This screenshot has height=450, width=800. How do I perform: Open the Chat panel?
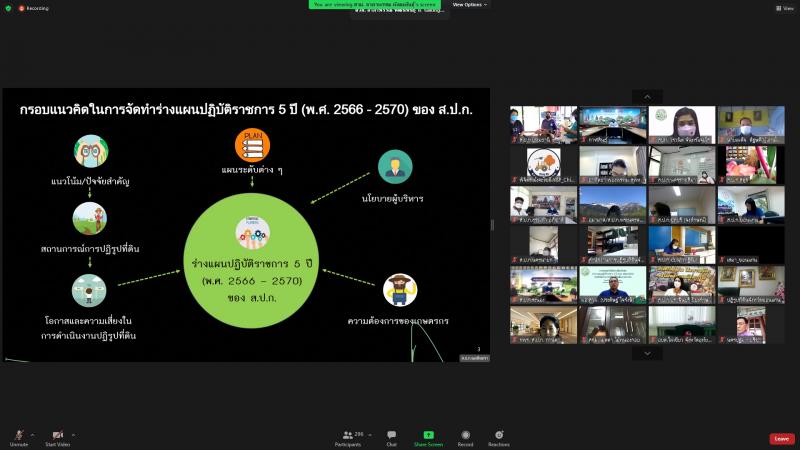click(x=391, y=437)
